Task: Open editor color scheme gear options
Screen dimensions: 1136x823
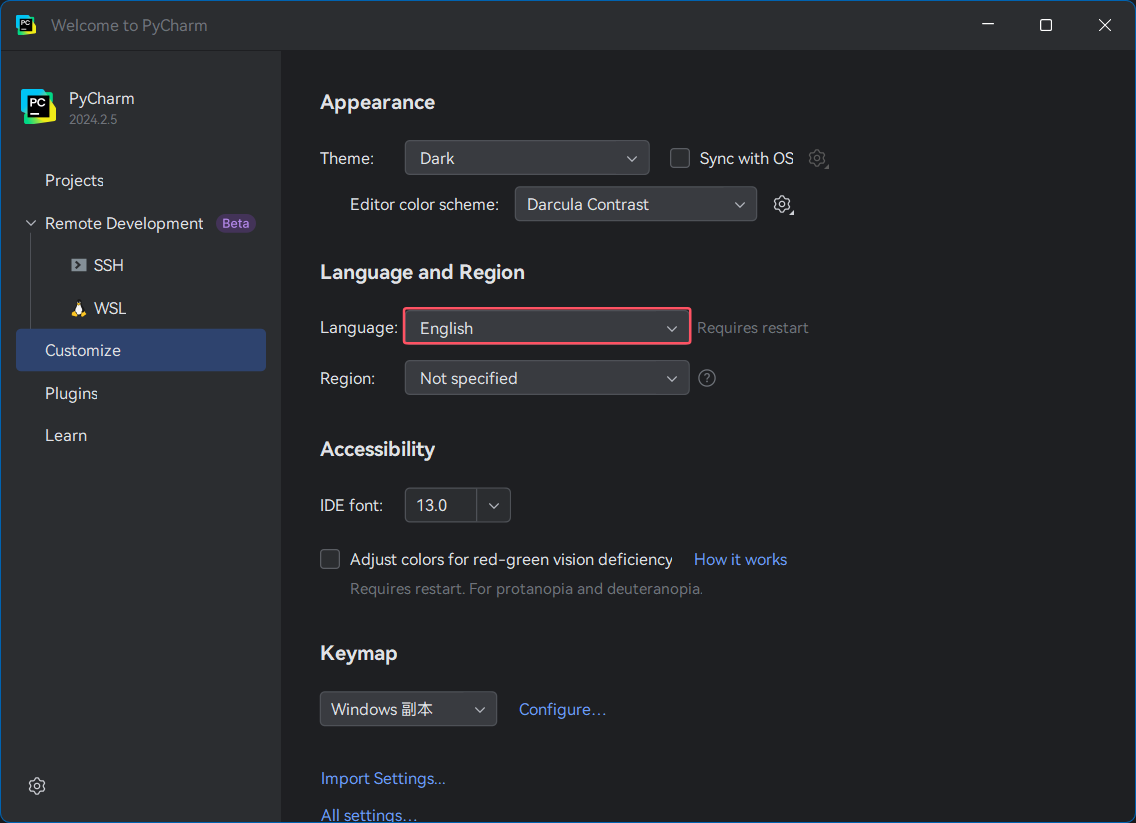Action: 783,204
